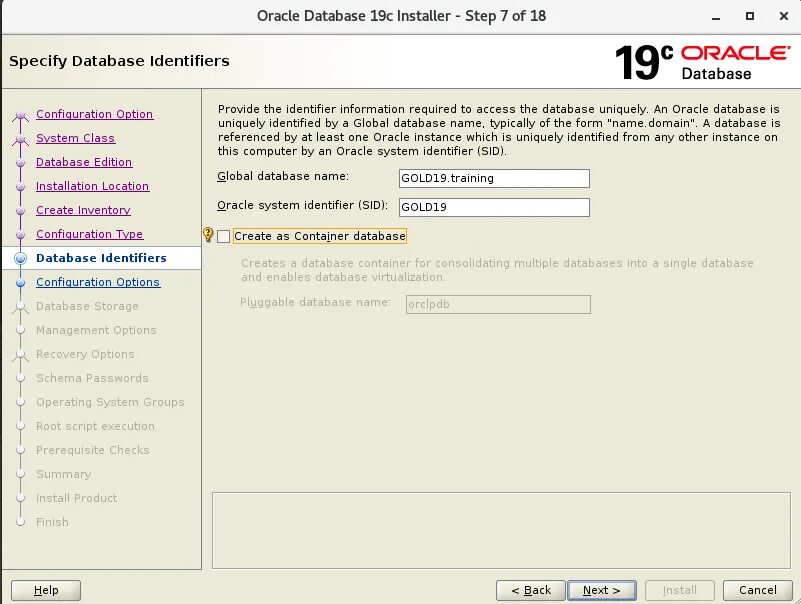Screen dimensions: 801x604
Task: Select the Database Identifiers step
Action: (x=101, y=258)
